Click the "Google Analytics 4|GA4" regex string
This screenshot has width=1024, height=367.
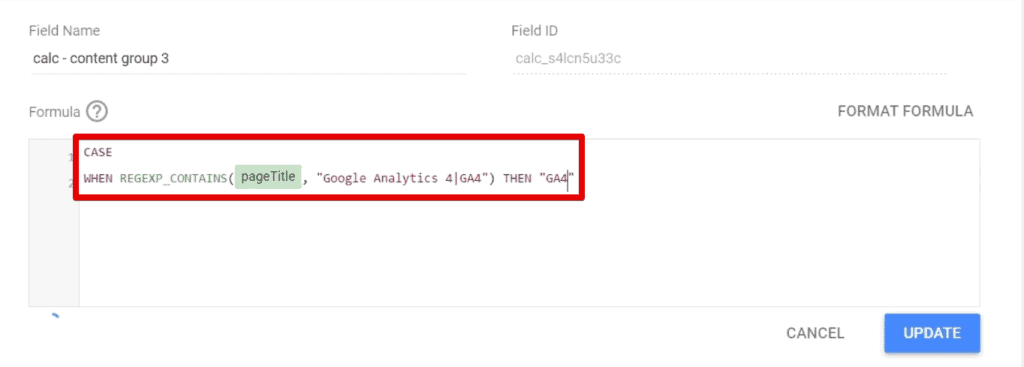click(x=404, y=178)
